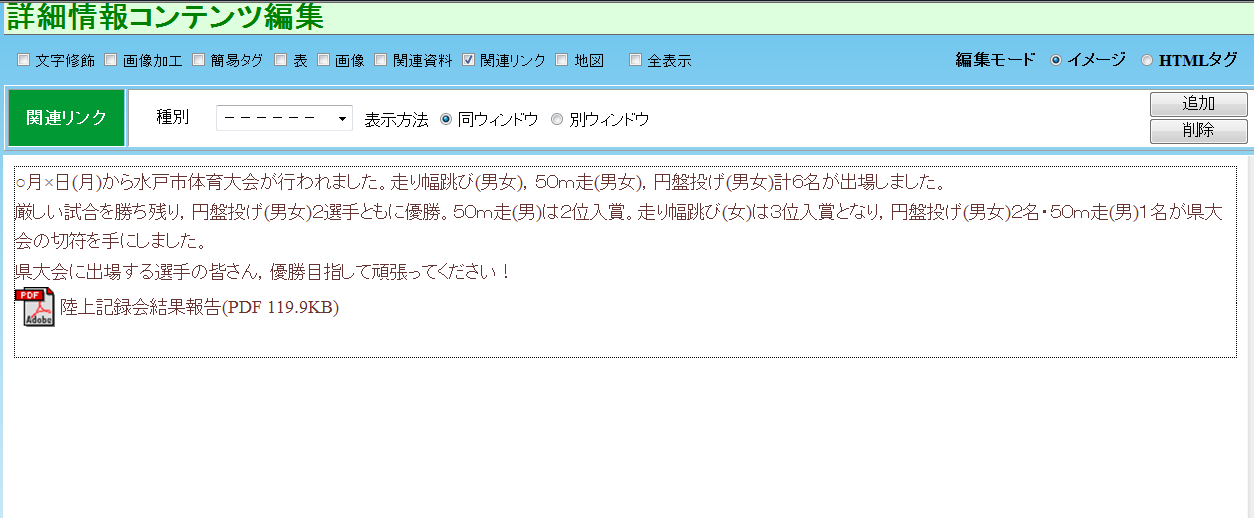Click the line starting 県大会に出場する選手
The width and height of the screenshot is (1254, 518).
pyautogui.click(x=264, y=270)
